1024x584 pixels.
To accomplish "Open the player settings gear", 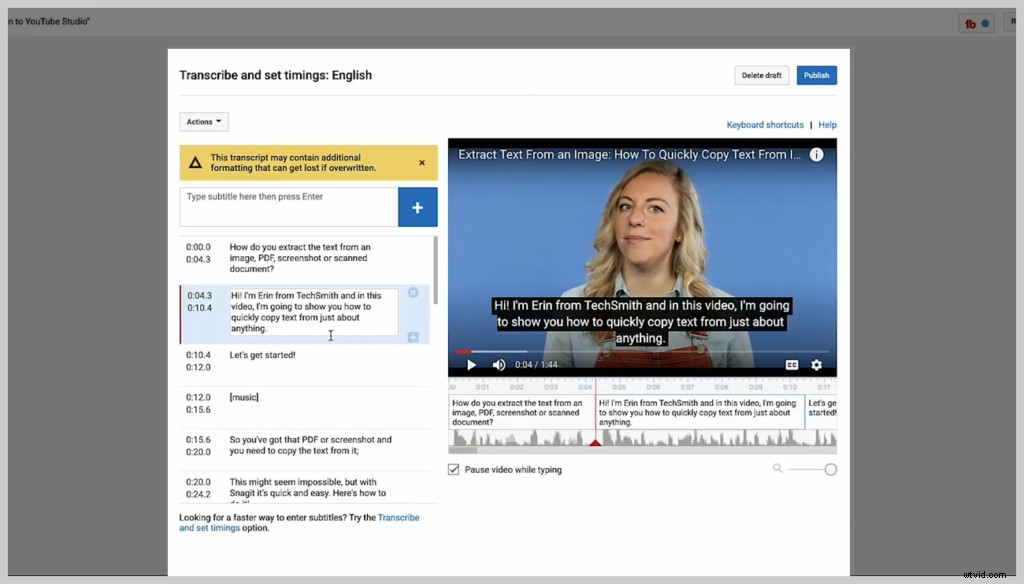I will (x=817, y=365).
